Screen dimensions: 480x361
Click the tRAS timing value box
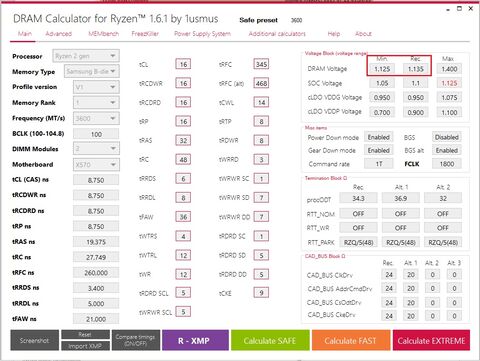[183, 140]
